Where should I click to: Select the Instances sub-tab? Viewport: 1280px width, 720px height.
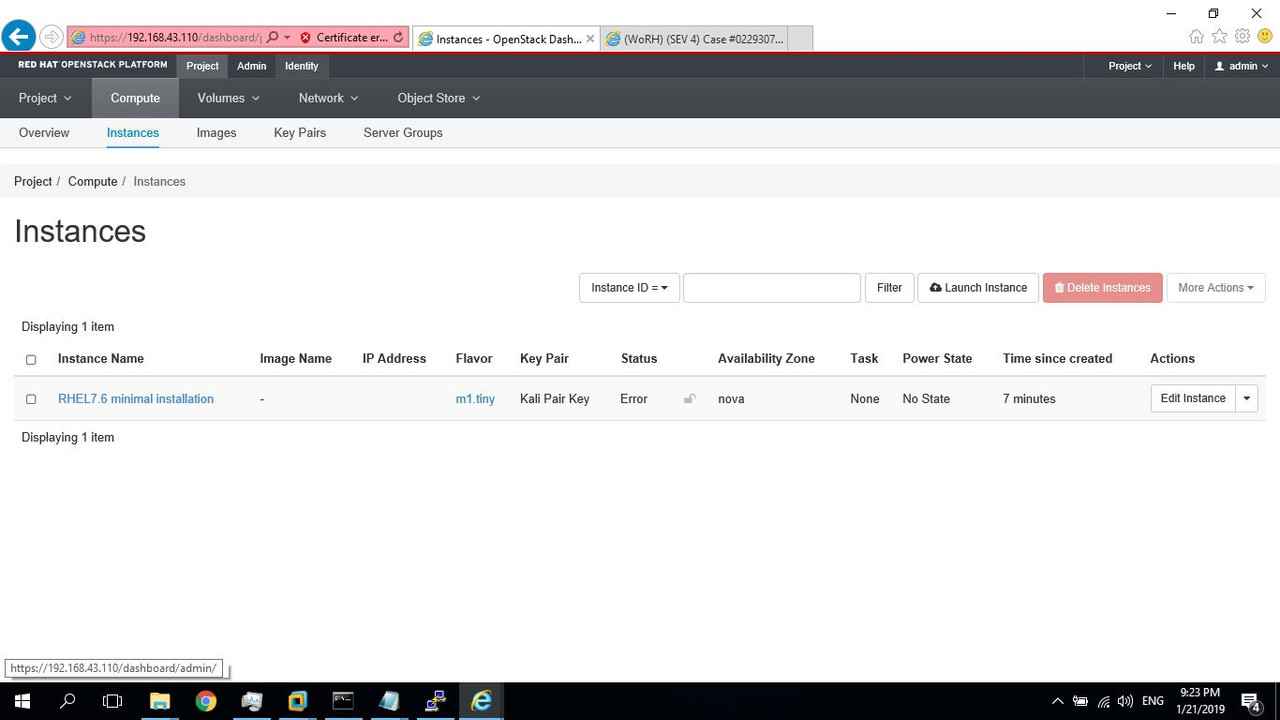pyautogui.click(x=133, y=133)
